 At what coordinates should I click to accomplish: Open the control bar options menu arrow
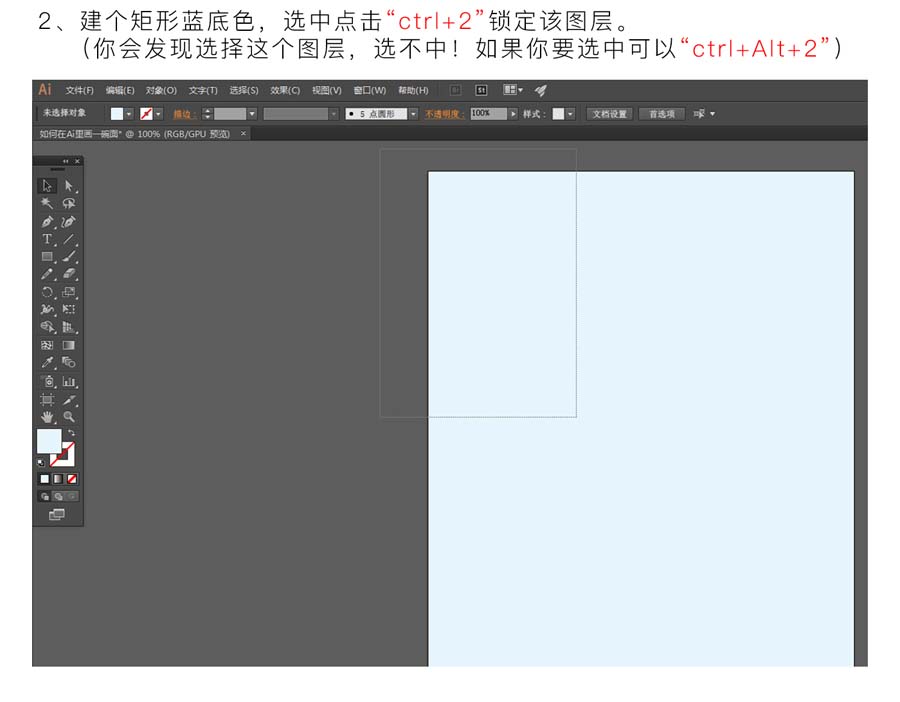[712, 114]
